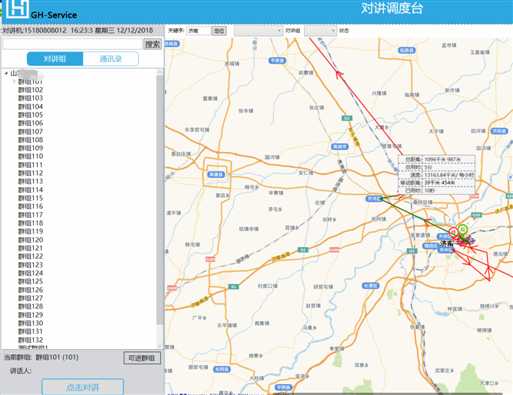The height and width of the screenshot is (395, 513).
Task: Switch to the 通讯录 tab
Action: (111, 59)
